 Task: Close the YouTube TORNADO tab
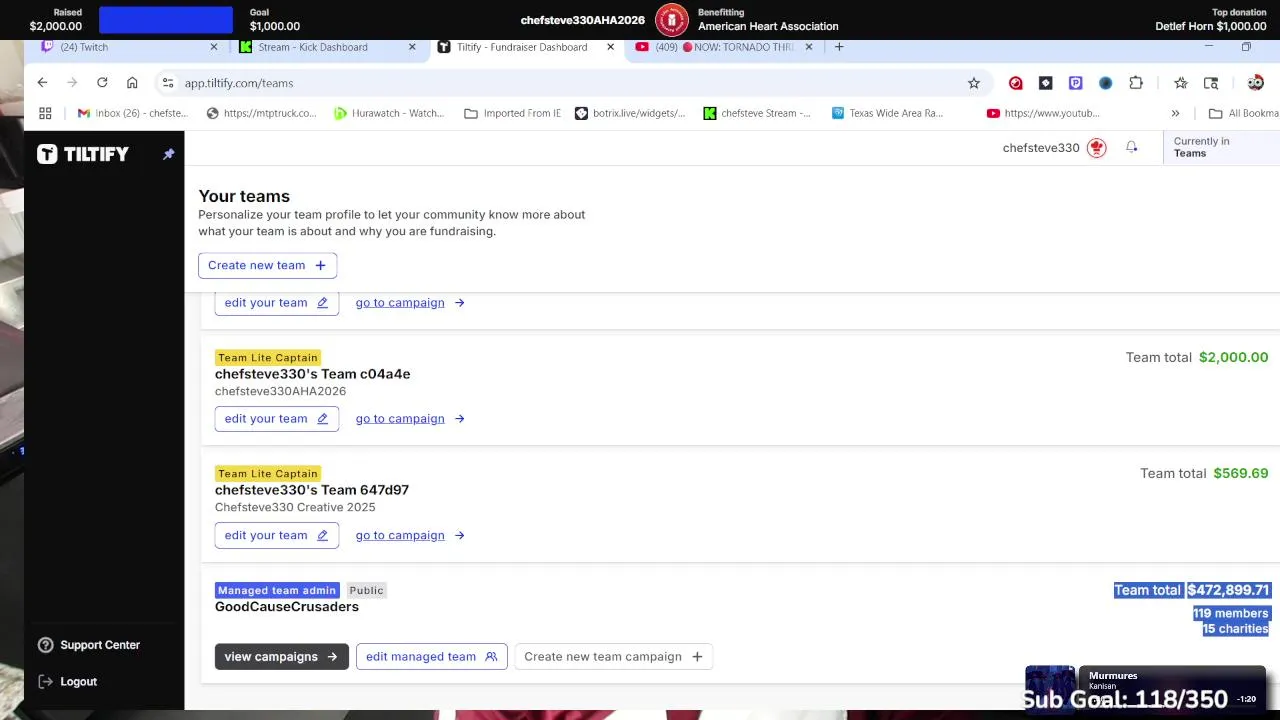click(809, 47)
